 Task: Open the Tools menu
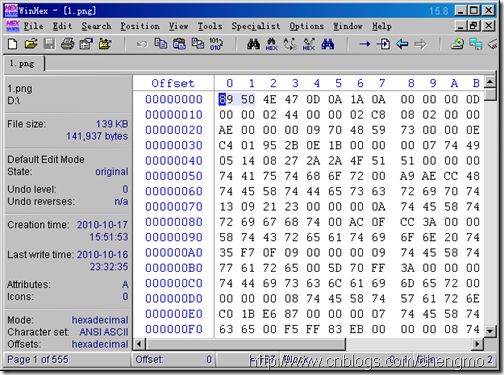click(x=210, y=26)
